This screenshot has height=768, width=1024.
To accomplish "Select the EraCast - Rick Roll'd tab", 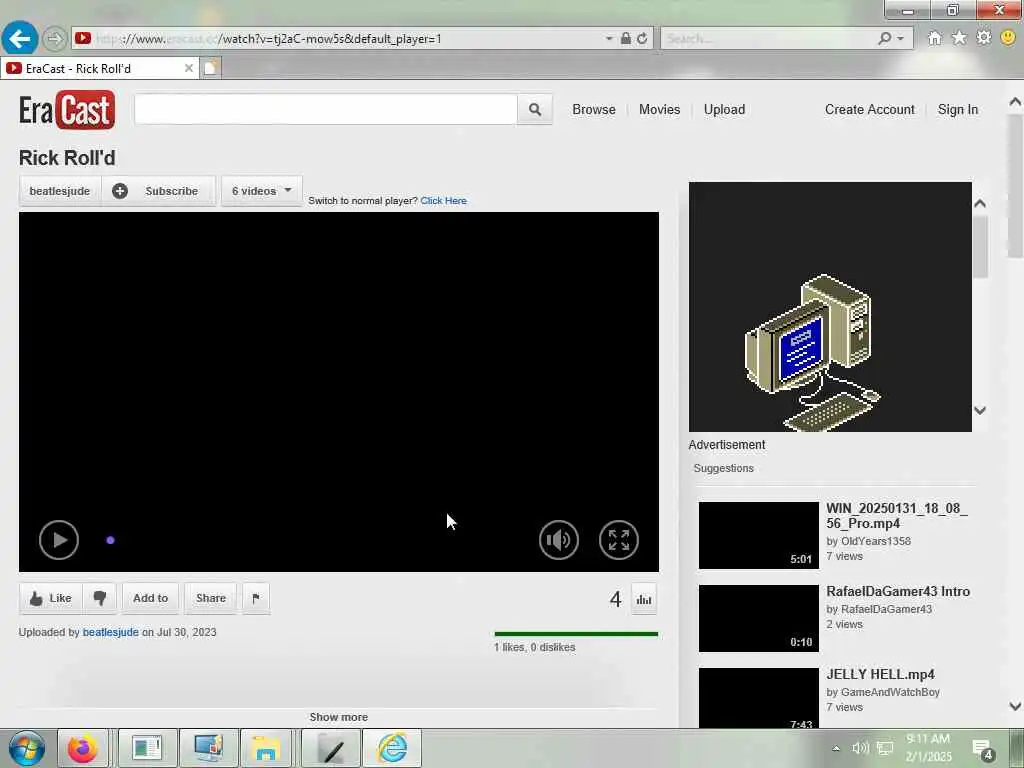I will pos(100,68).
